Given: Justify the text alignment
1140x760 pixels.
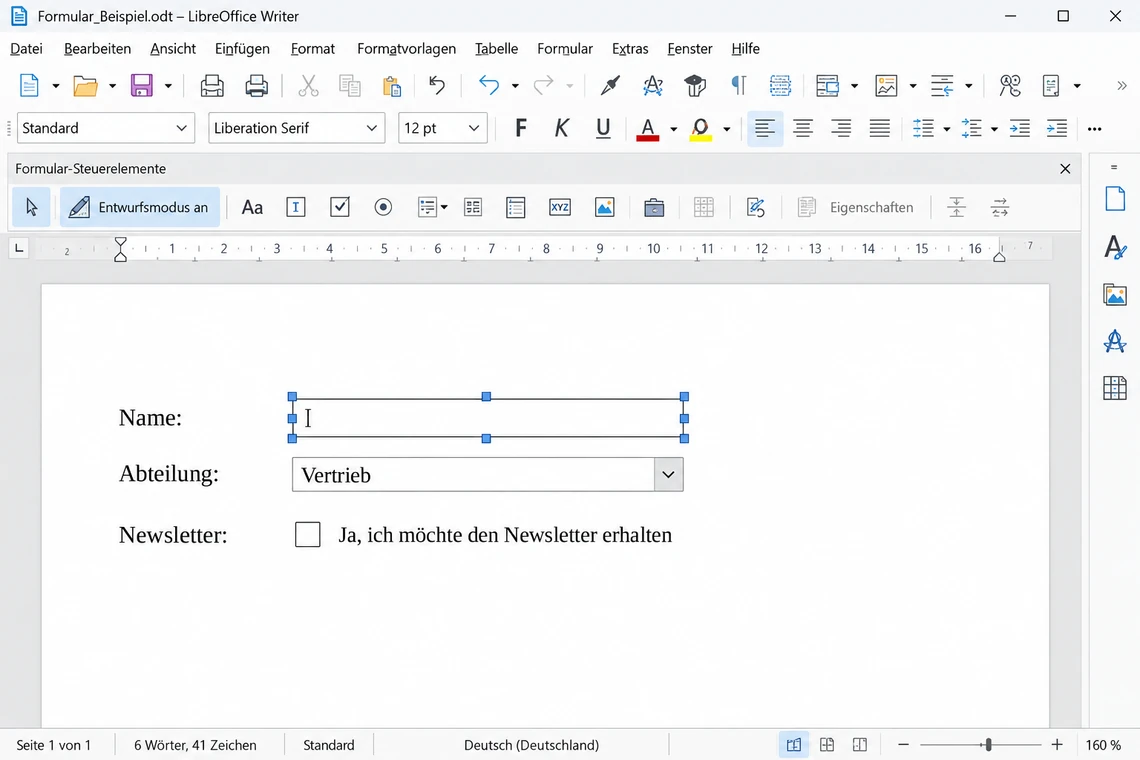Looking at the screenshot, I should click(880, 129).
